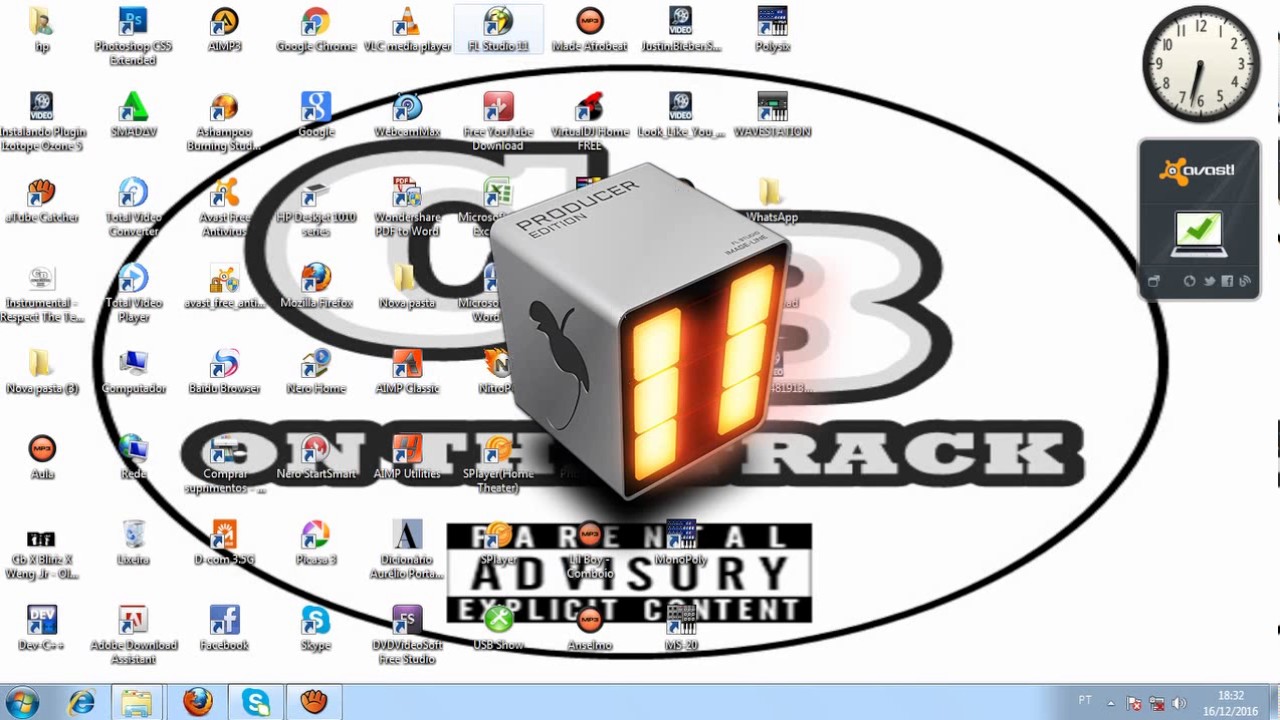Open the SMADAV antivirus shortcut

tap(133, 114)
